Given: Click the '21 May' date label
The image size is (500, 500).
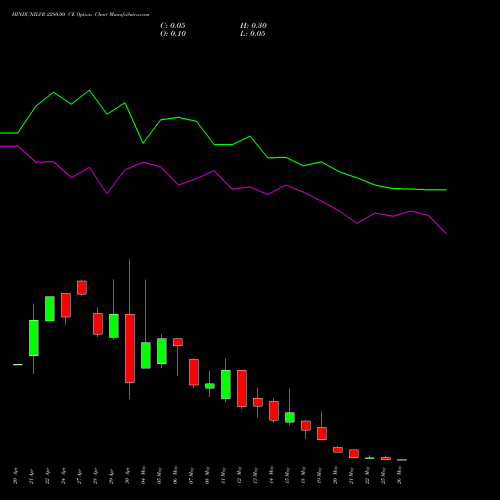Looking at the screenshot, I should coord(351,475).
